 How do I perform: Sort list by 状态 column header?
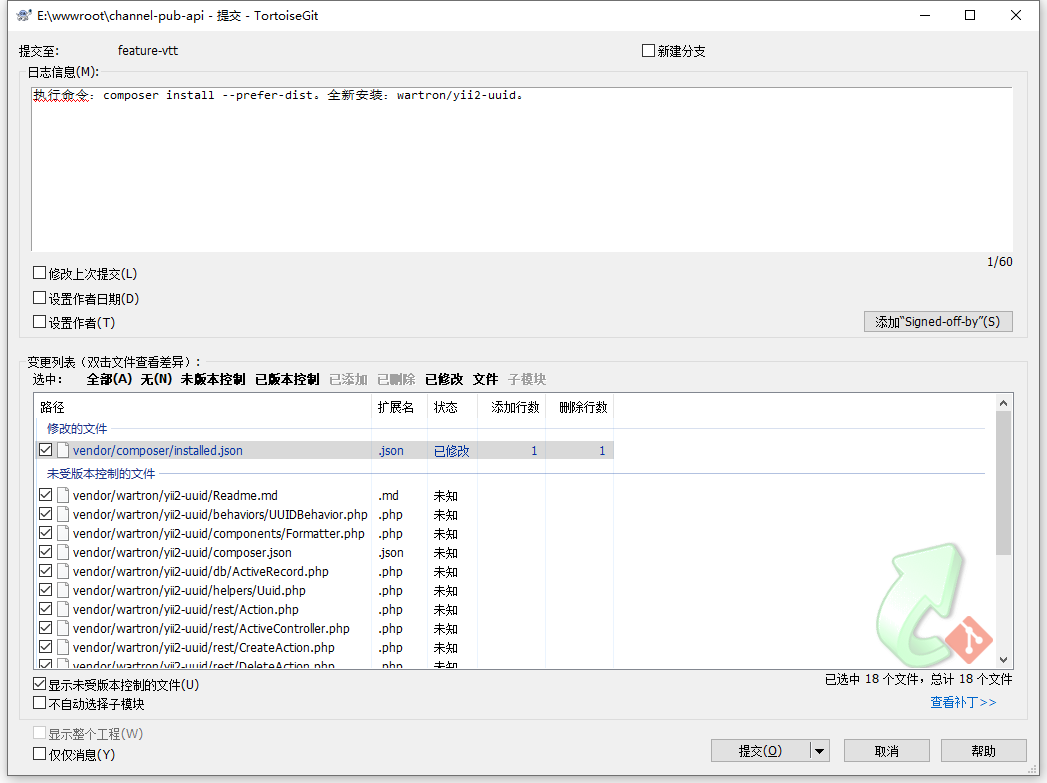(453, 407)
